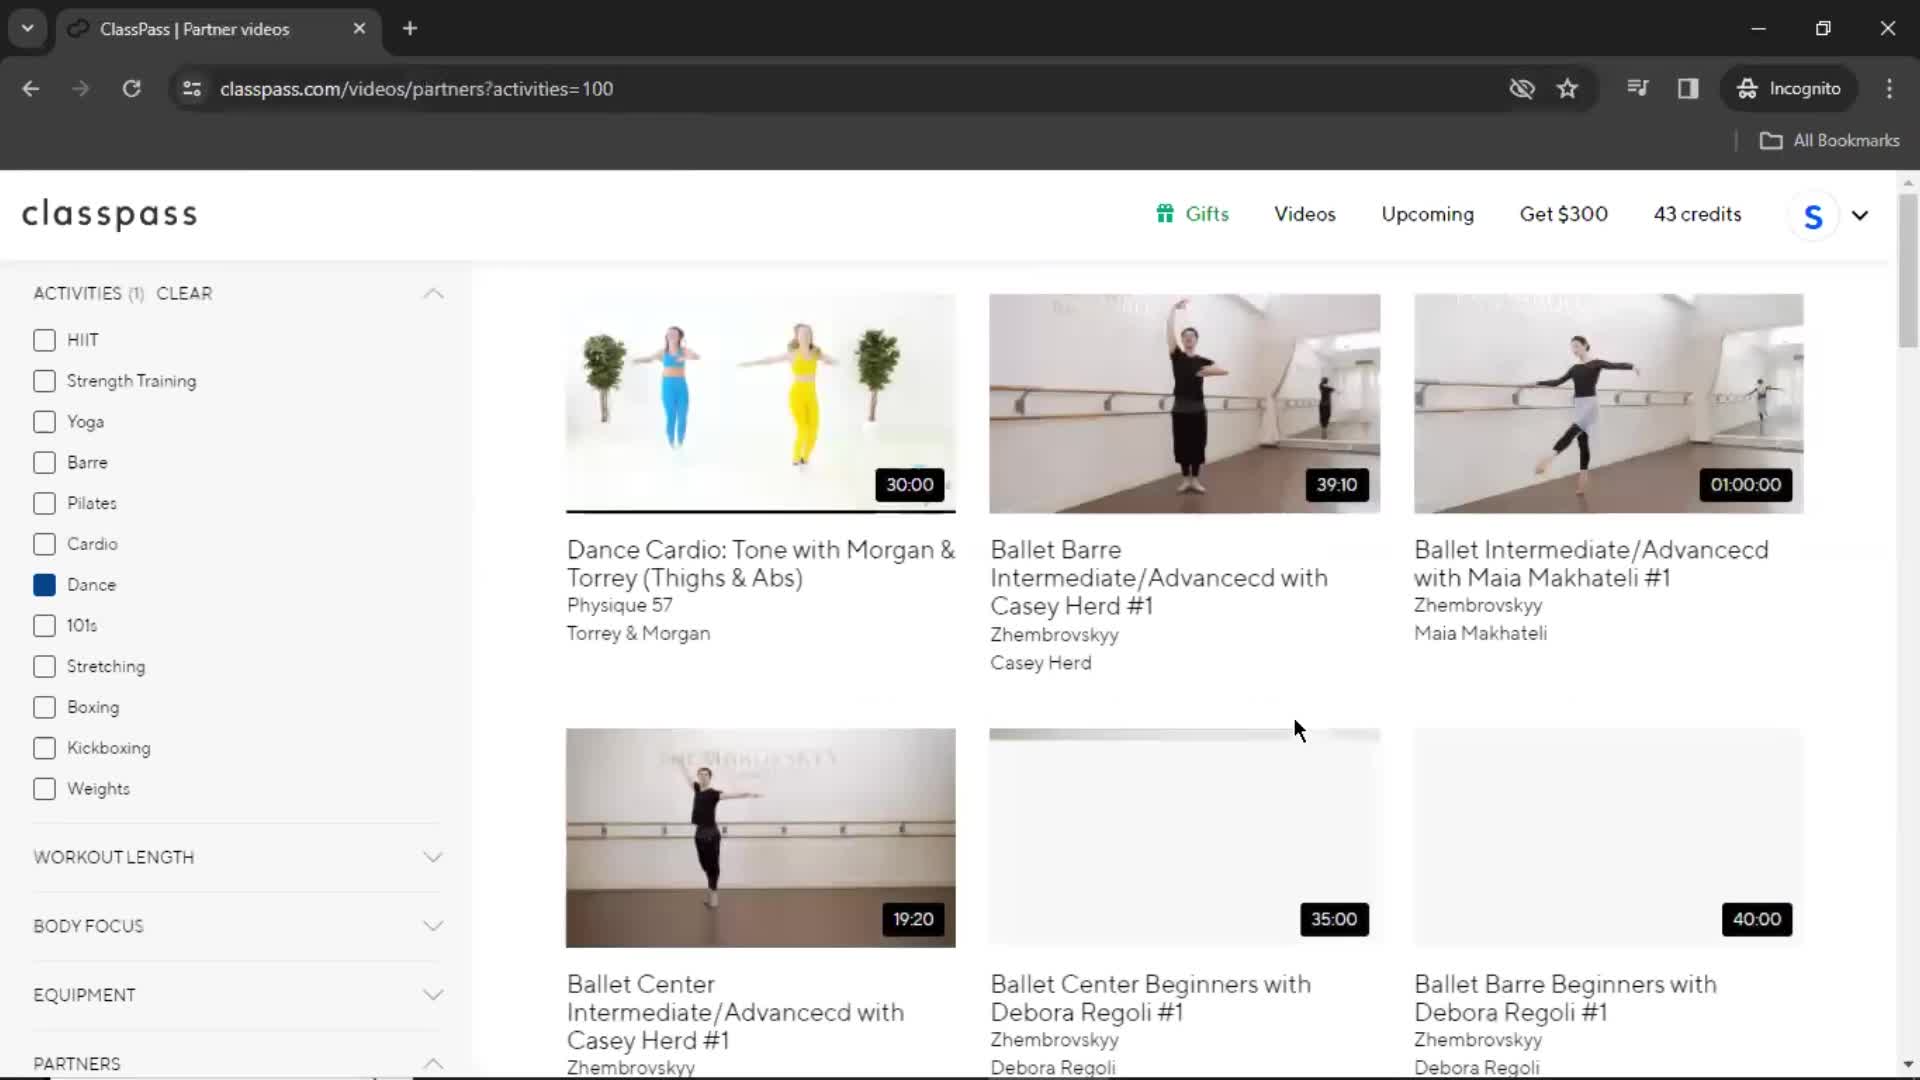Enable the Barre activity filter
The height and width of the screenshot is (1080, 1920).
[44, 462]
